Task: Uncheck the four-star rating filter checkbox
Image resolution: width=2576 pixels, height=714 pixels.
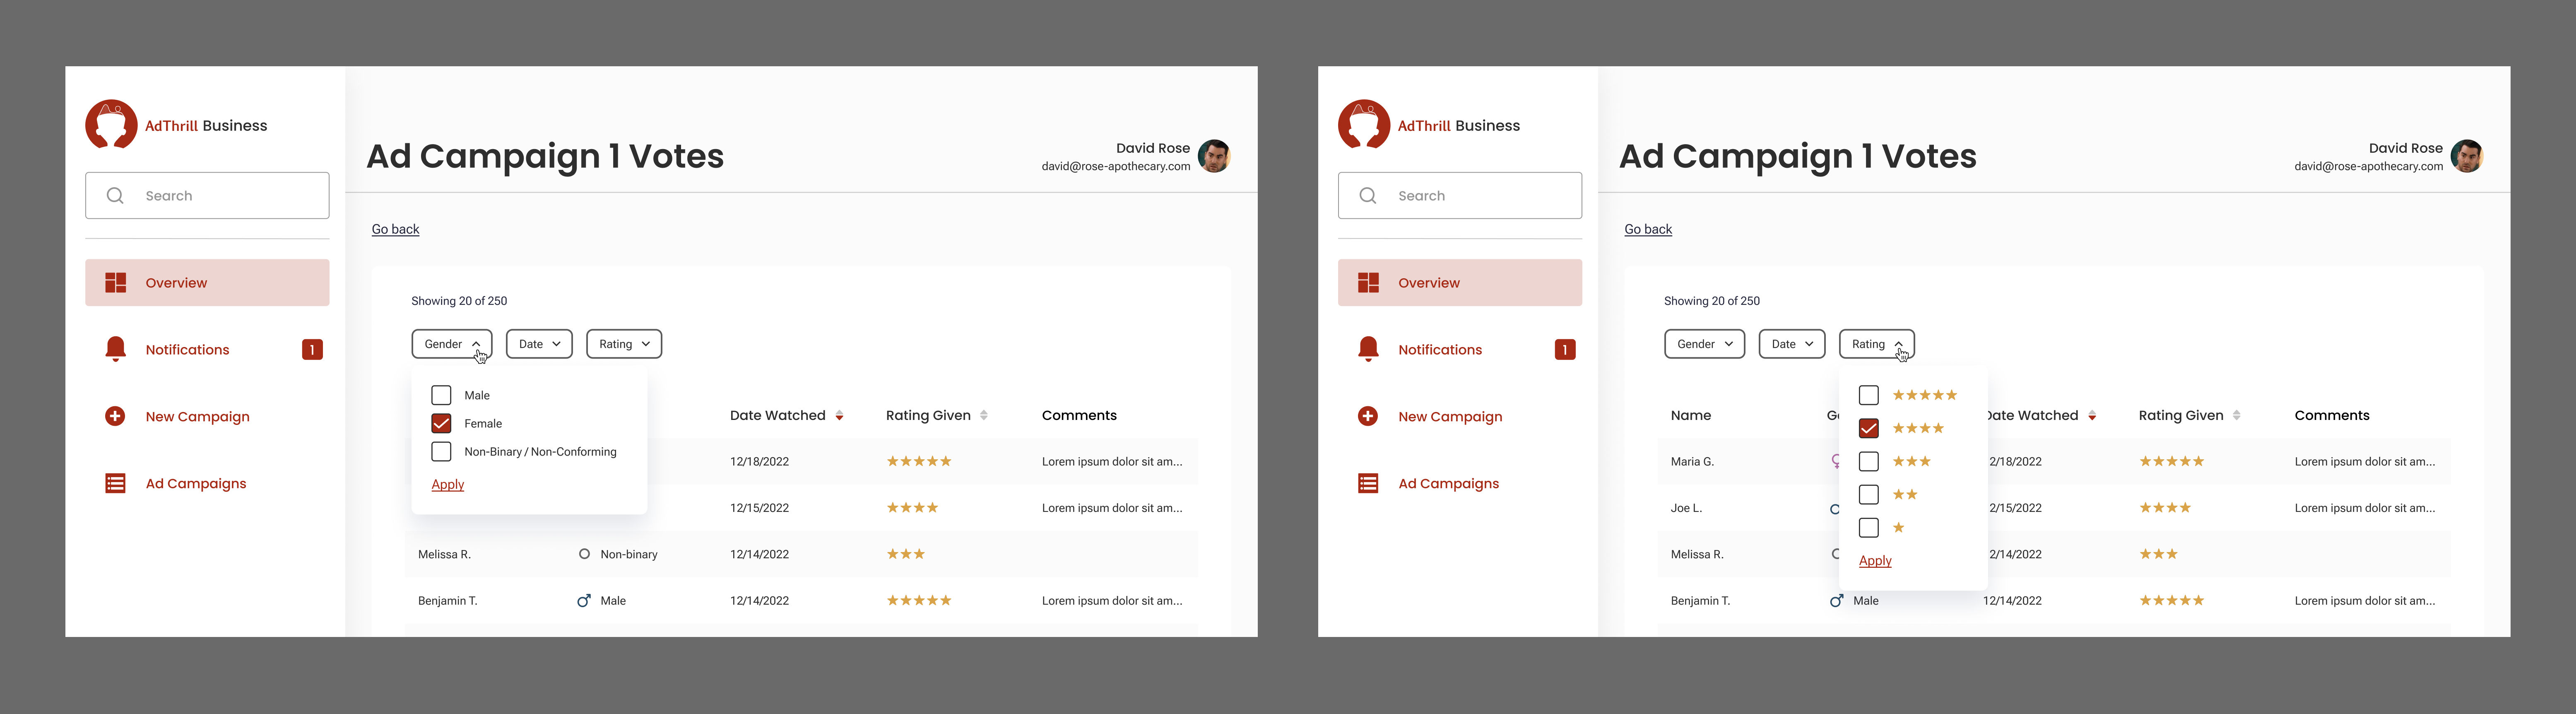Action: [x=1869, y=428]
